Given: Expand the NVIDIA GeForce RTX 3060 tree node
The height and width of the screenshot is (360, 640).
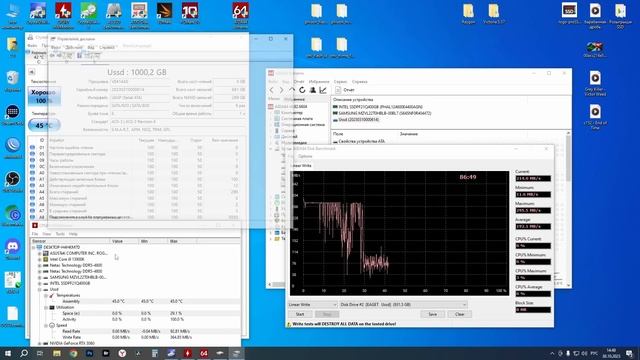Looking at the screenshot, I should [40, 343].
